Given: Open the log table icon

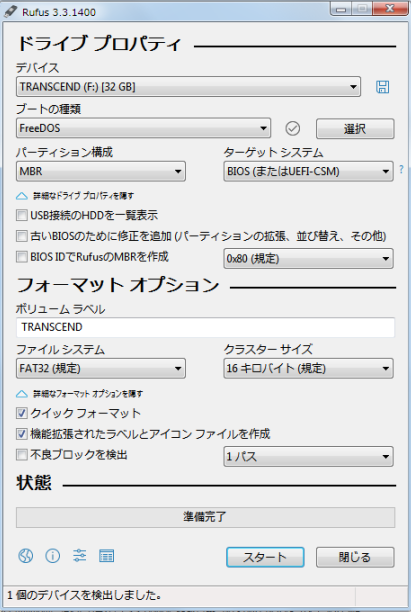Looking at the screenshot, I should coord(107,556).
